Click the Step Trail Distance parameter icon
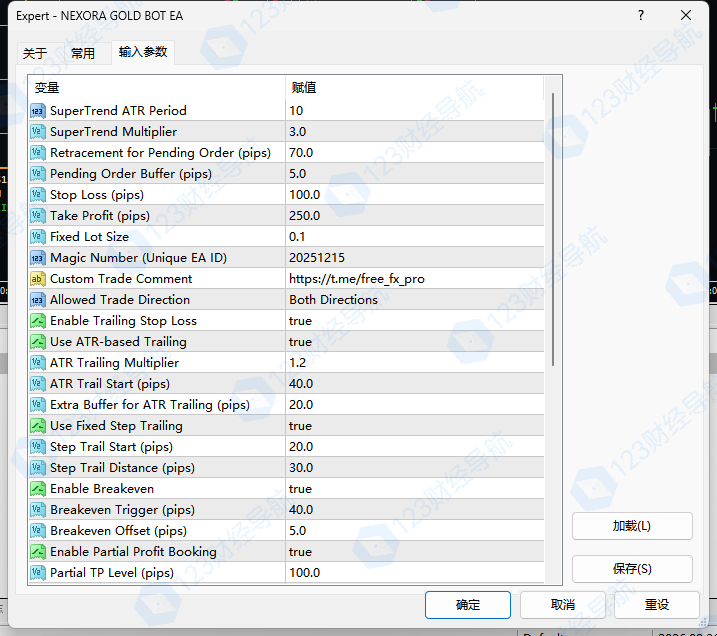Image resolution: width=717 pixels, height=636 pixels. coord(37,468)
